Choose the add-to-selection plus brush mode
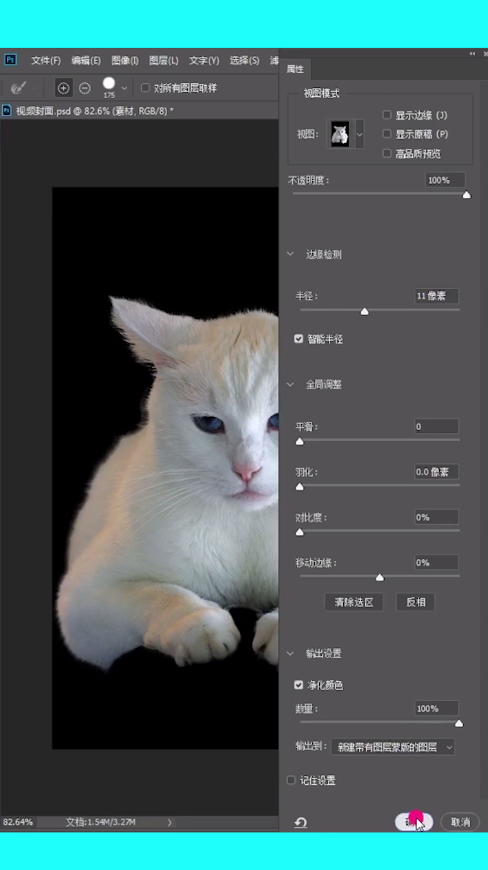488x870 pixels. [x=64, y=88]
